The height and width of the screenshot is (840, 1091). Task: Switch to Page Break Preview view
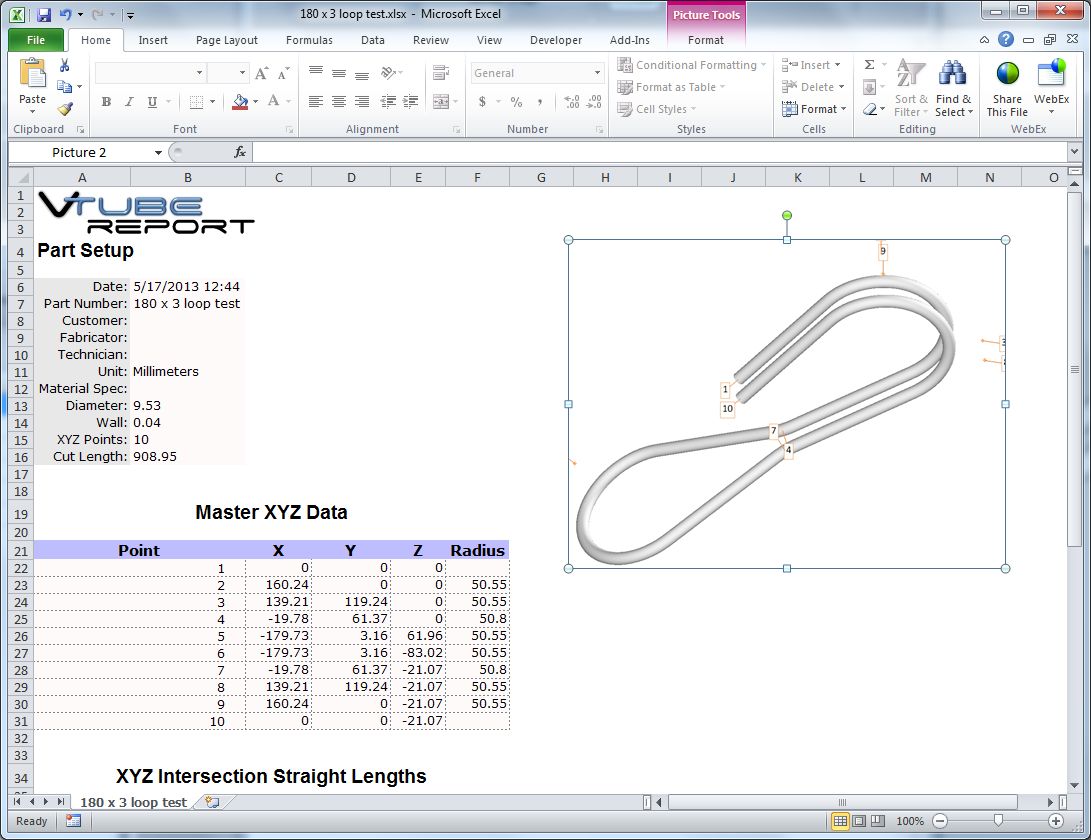pyautogui.click(x=877, y=821)
